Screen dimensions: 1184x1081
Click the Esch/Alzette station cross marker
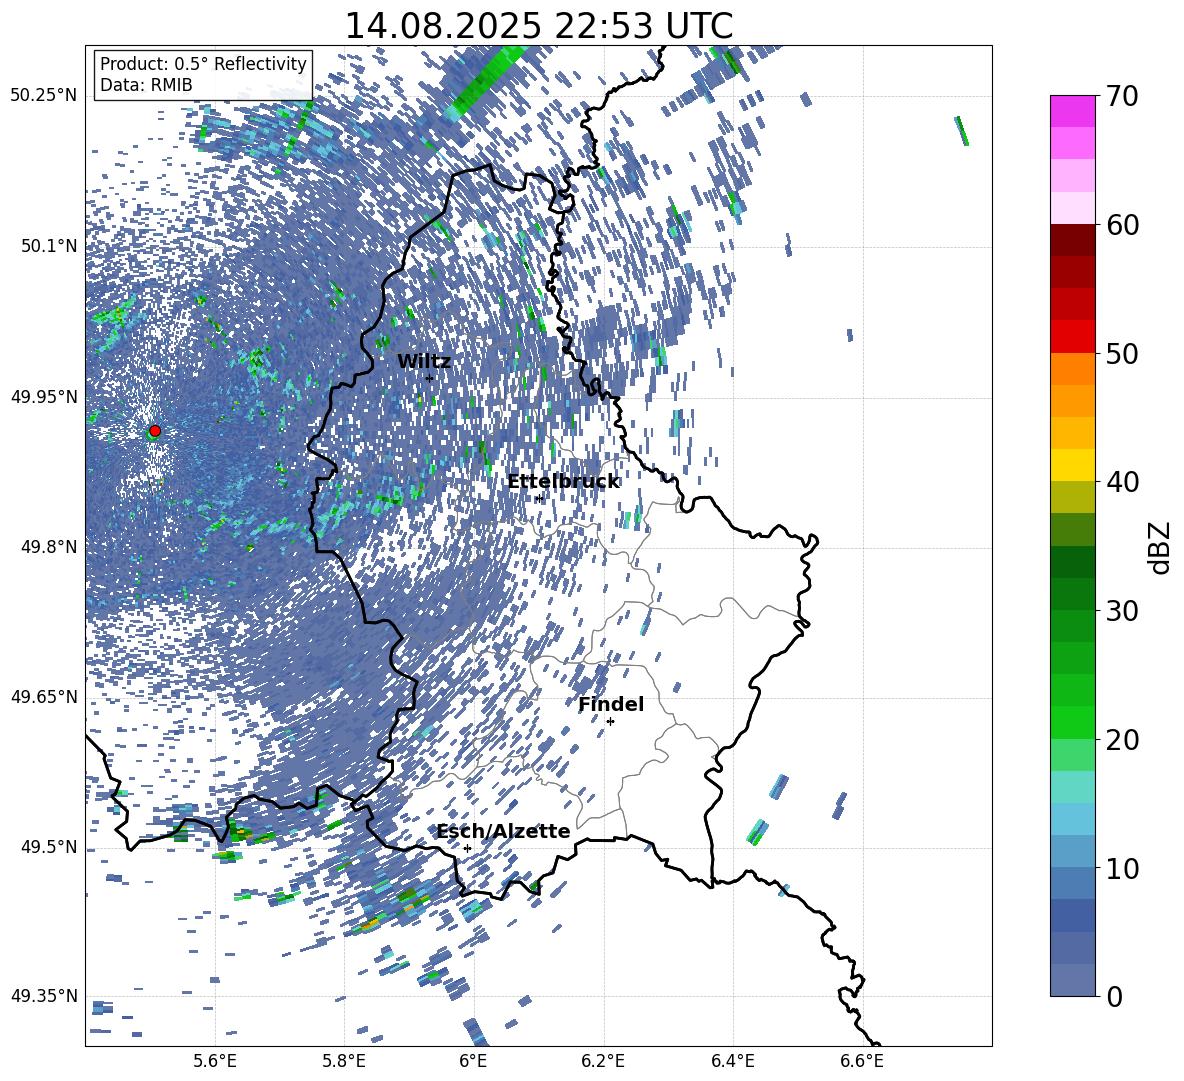click(x=467, y=848)
